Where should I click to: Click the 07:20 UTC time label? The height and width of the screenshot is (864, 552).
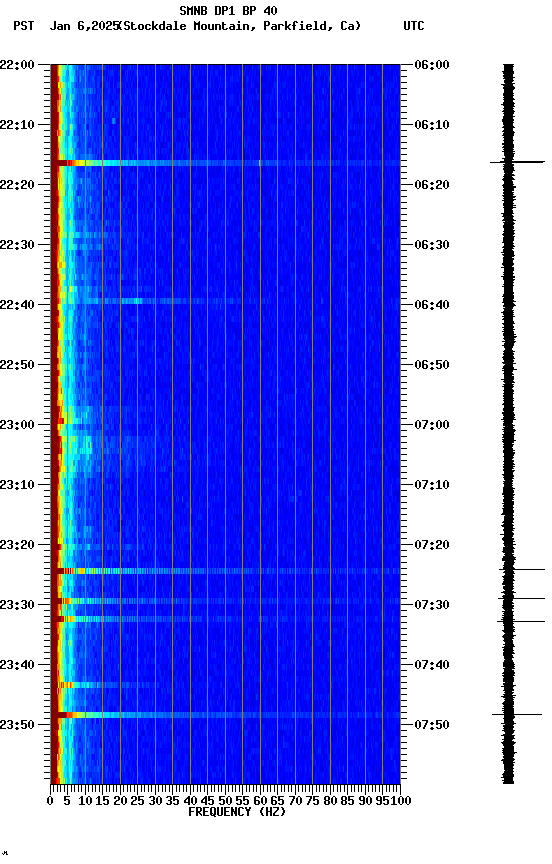(431, 545)
